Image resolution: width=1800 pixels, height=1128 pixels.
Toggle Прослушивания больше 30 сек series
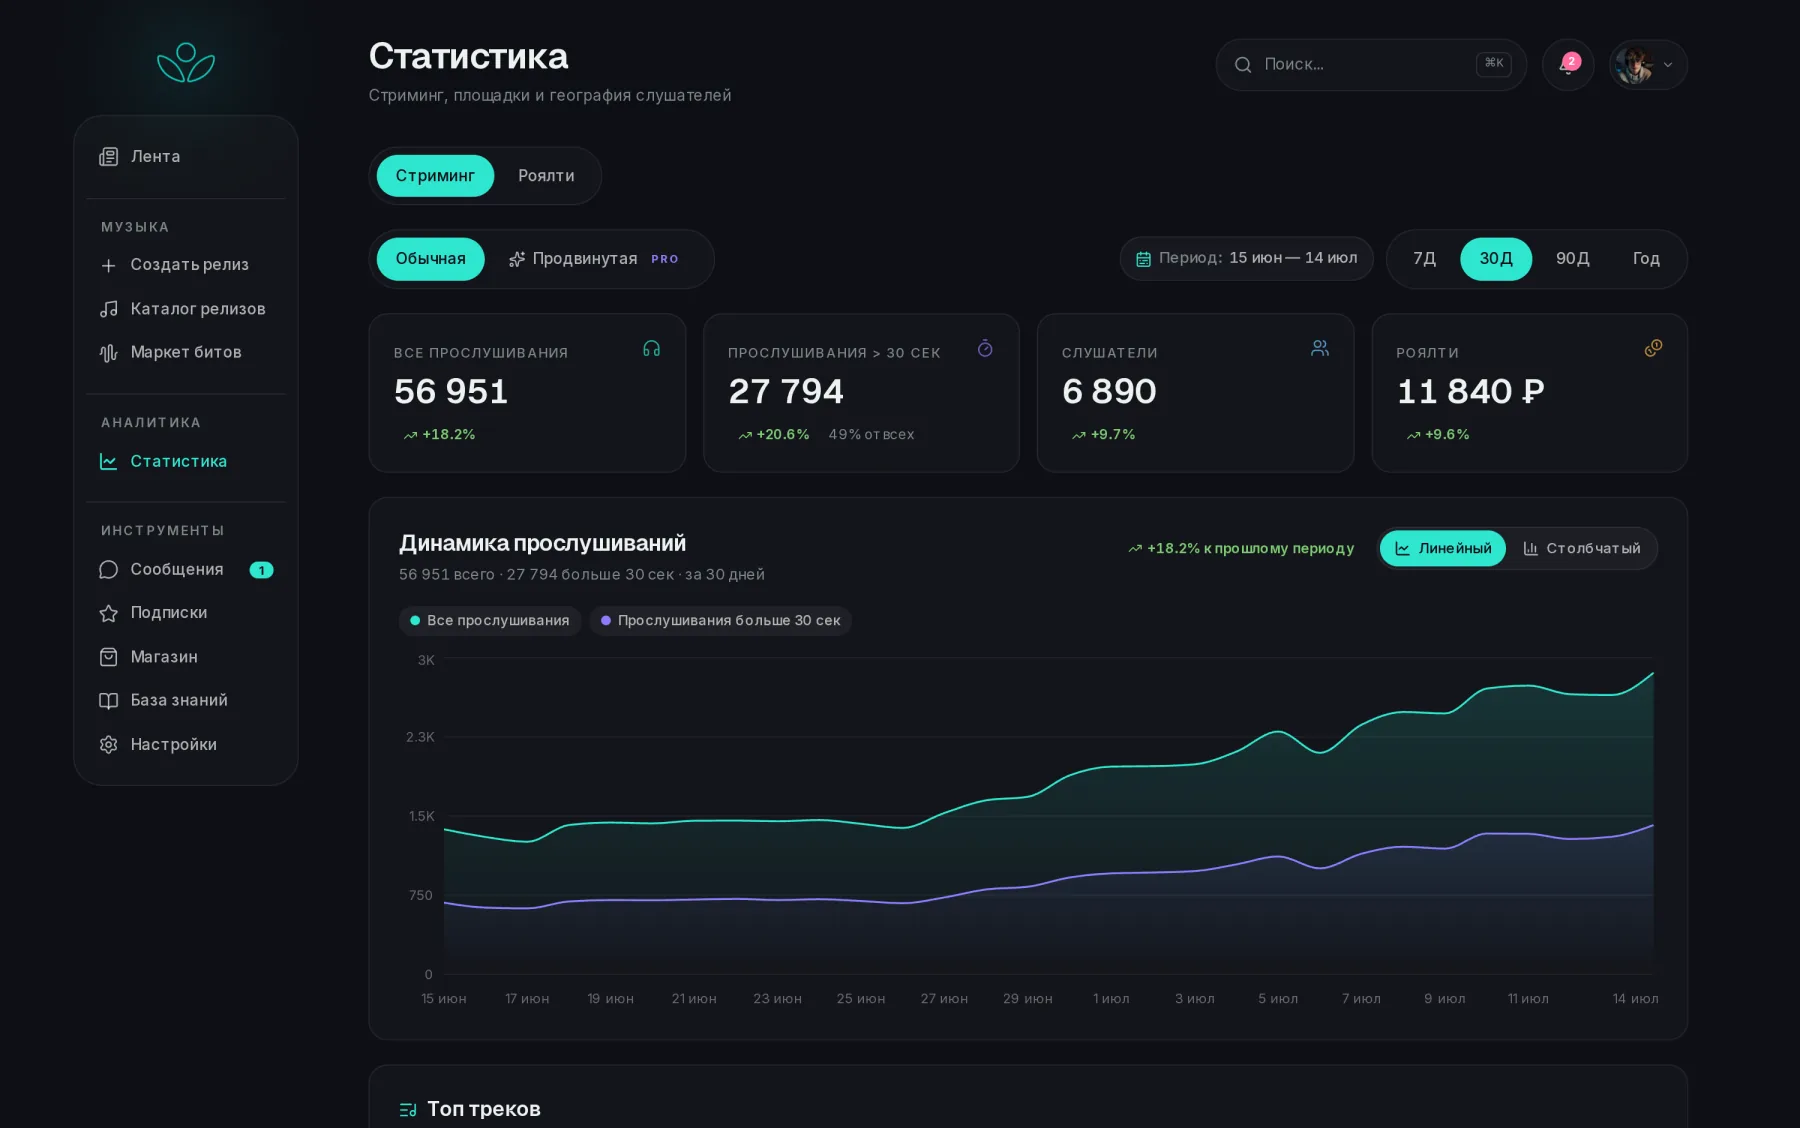[720, 621]
